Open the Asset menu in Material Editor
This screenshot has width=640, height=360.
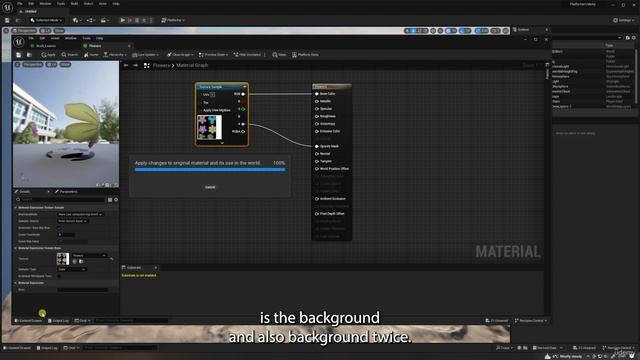pyautogui.click(x=55, y=38)
